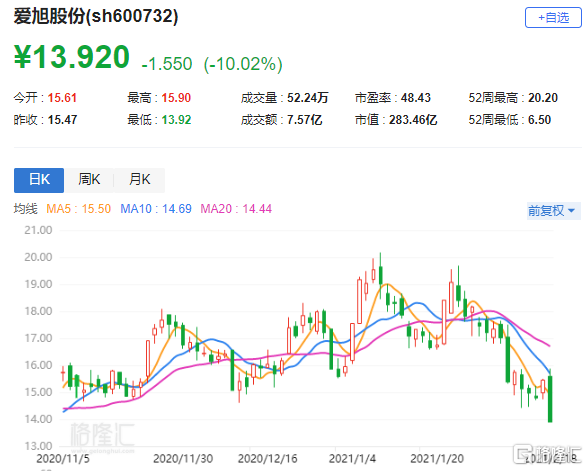
Task: Click the day low value 13.92
Action: (176, 120)
